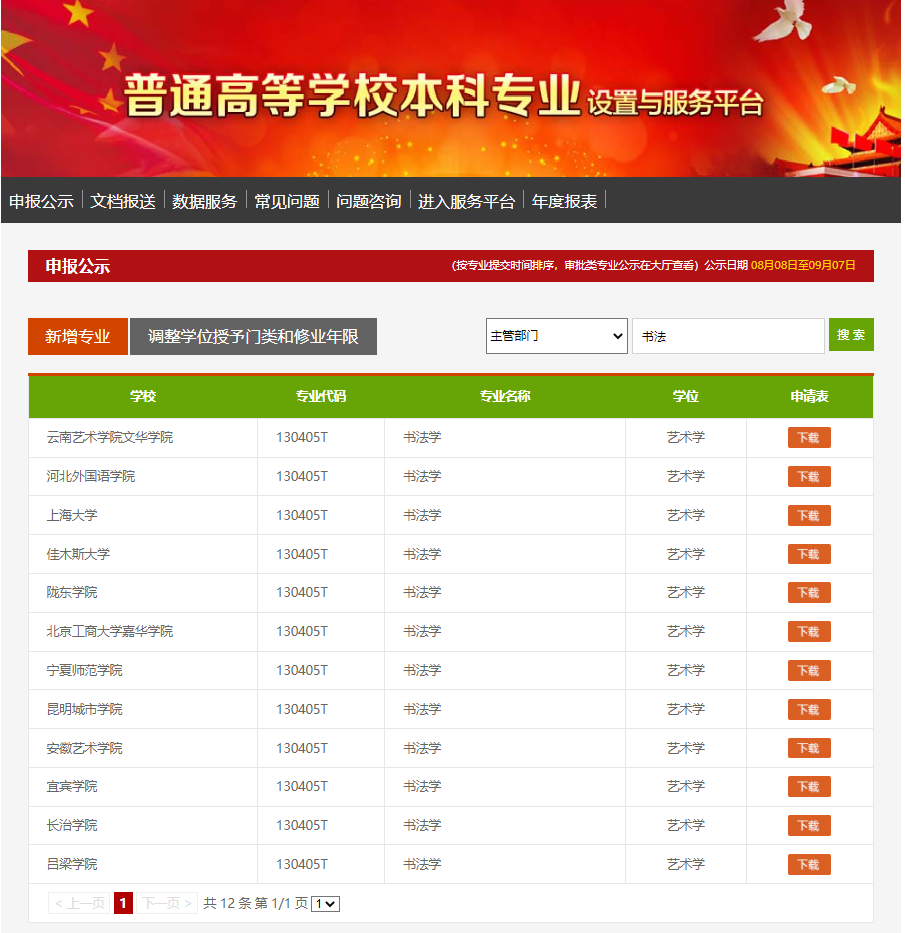This screenshot has height=933, width=905.
Task: Navigate to 常见问题 page
Action: point(287,201)
